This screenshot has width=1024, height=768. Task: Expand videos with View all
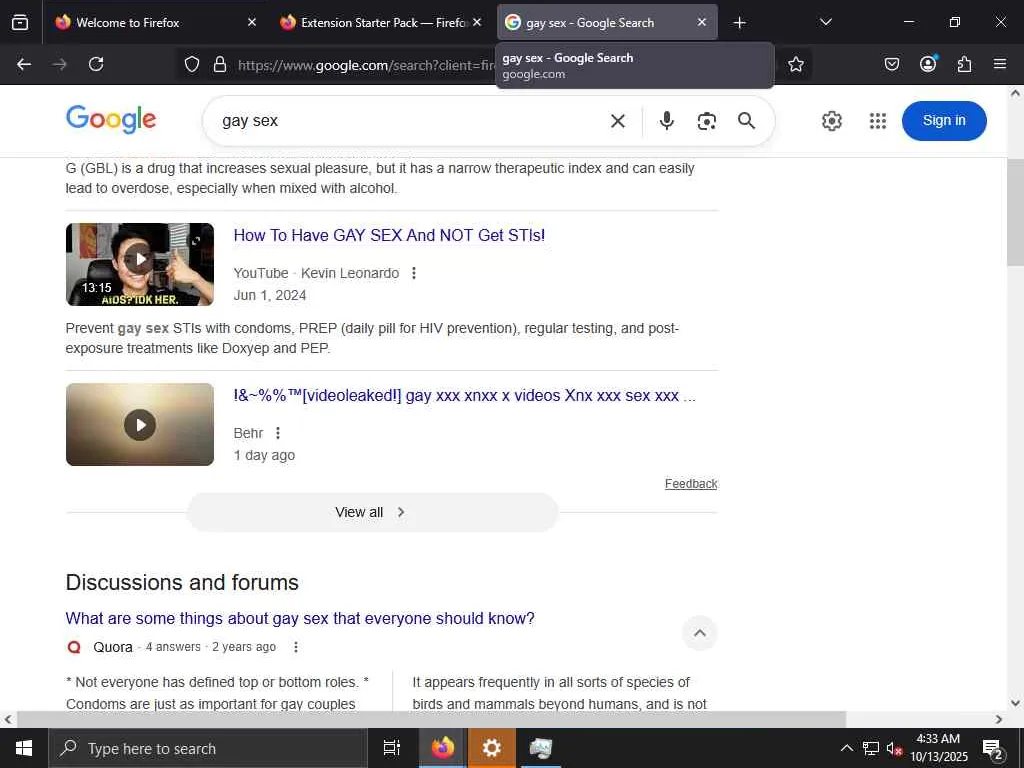(x=372, y=512)
